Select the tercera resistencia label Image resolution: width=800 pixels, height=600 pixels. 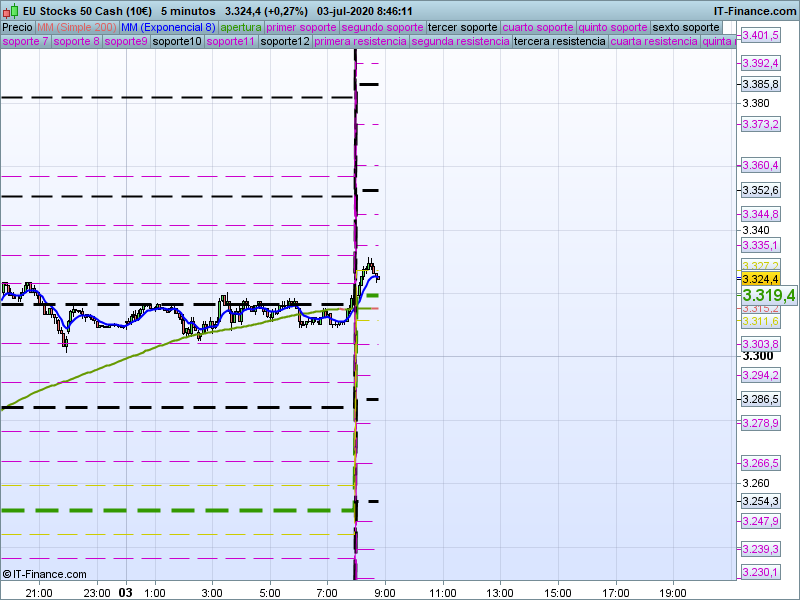[559, 42]
